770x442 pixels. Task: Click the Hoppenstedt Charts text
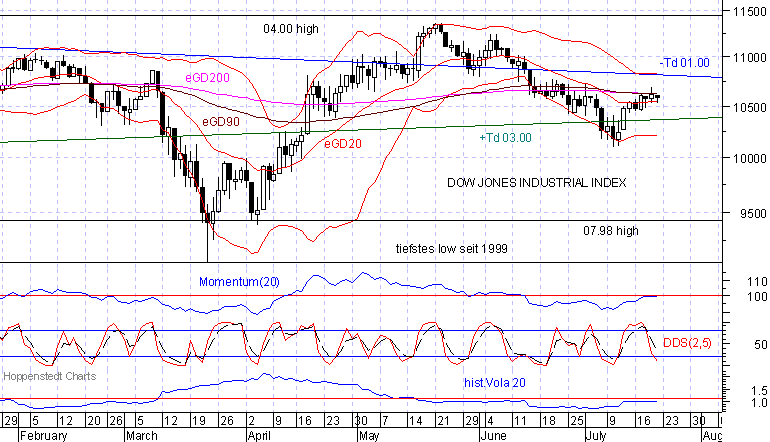point(50,376)
